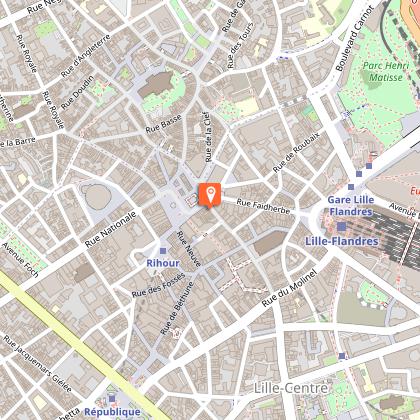Screen dimensions: 420x420
Task: Click the Lille-Centre district label
Action: tap(291, 388)
